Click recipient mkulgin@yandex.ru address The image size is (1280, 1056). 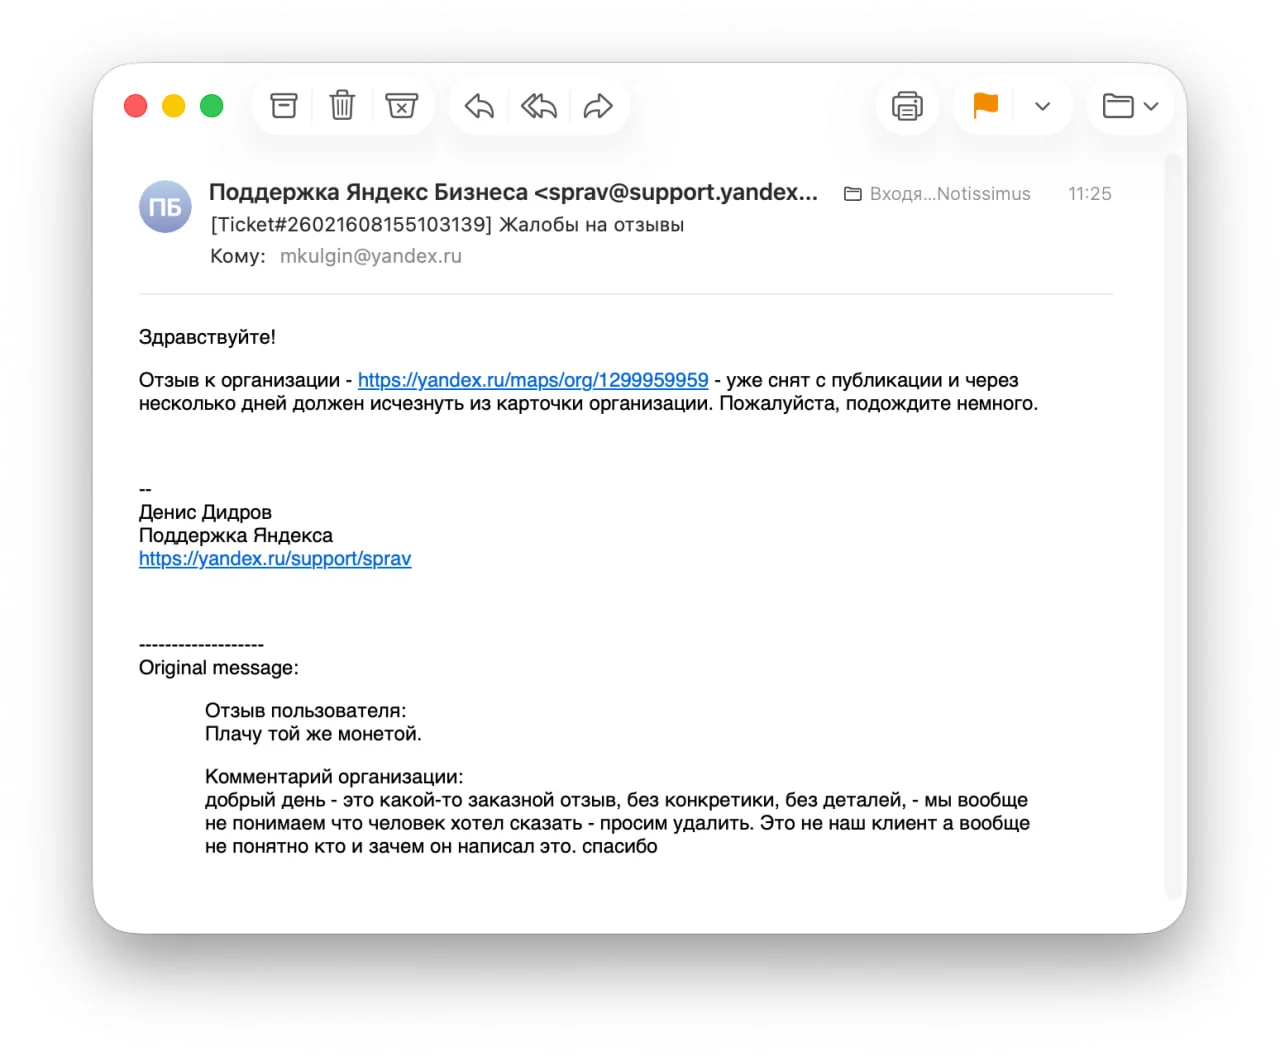370,256
